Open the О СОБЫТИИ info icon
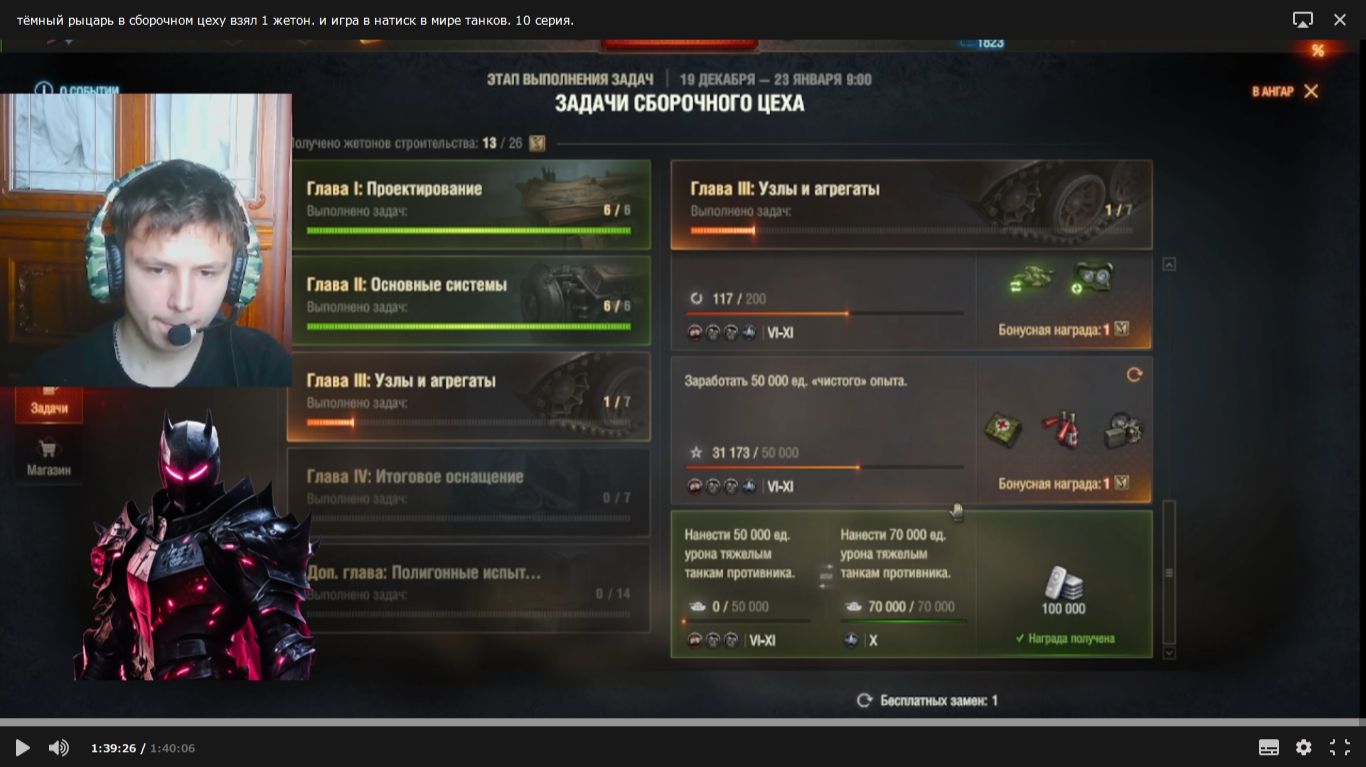Image resolution: width=1366 pixels, height=767 pixels. tap(43, 90)
